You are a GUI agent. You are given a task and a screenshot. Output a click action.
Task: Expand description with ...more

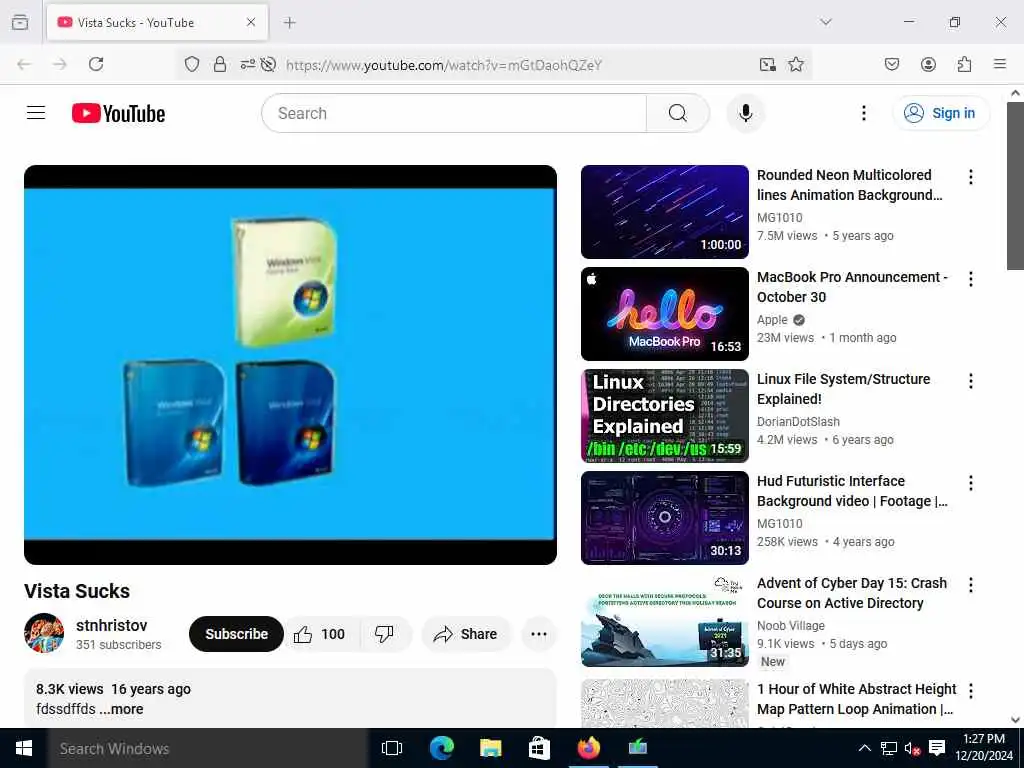(x=121, y=709)
